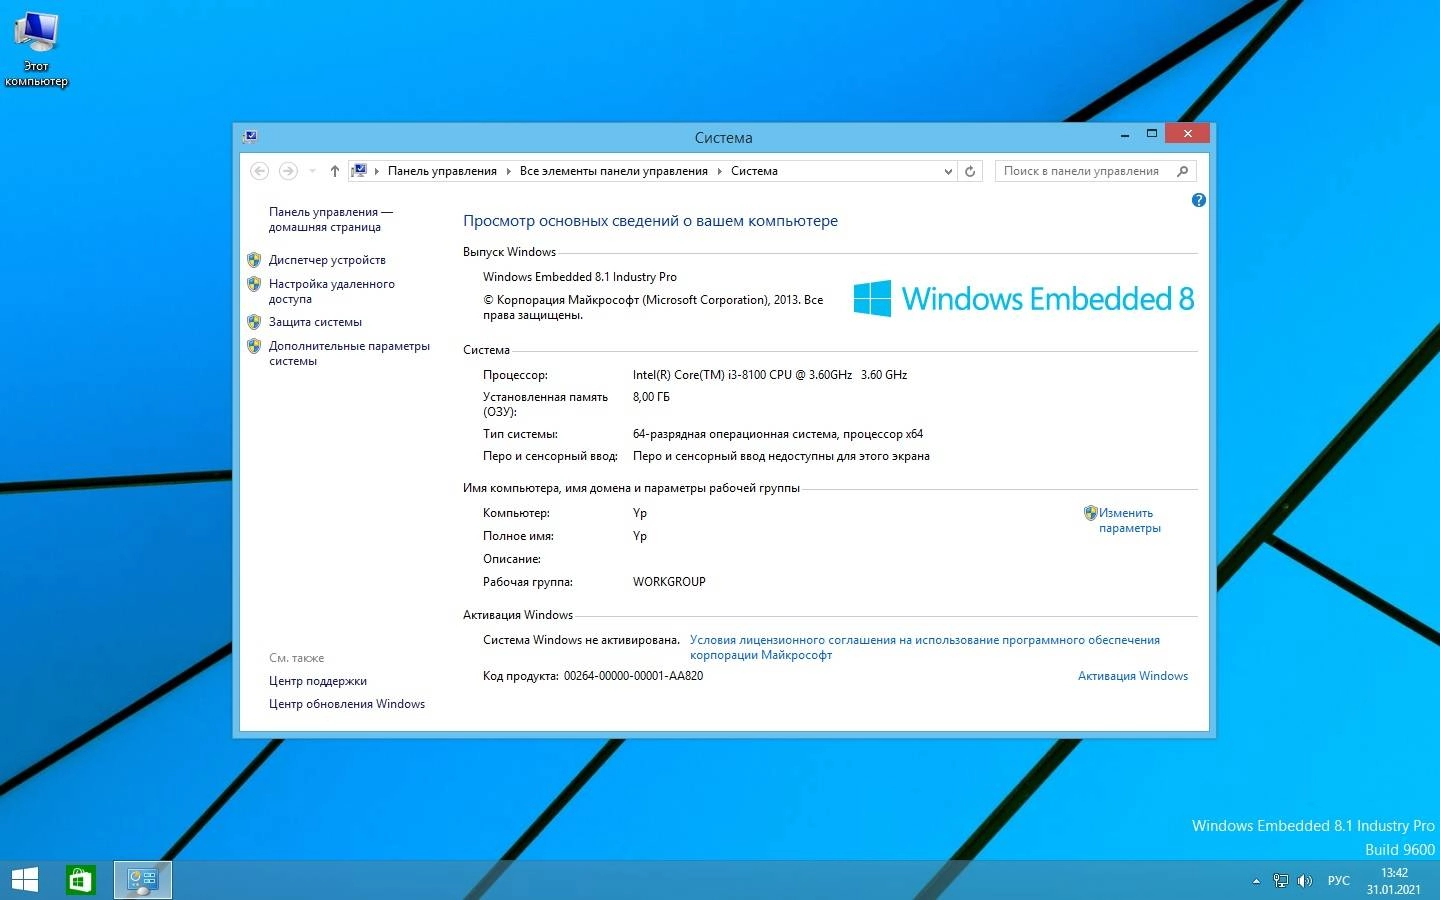Viewport: 1440px width, 900px height.
Task: Select product code '00264-00000-00001-AA820'
Action: click(633, 676)
